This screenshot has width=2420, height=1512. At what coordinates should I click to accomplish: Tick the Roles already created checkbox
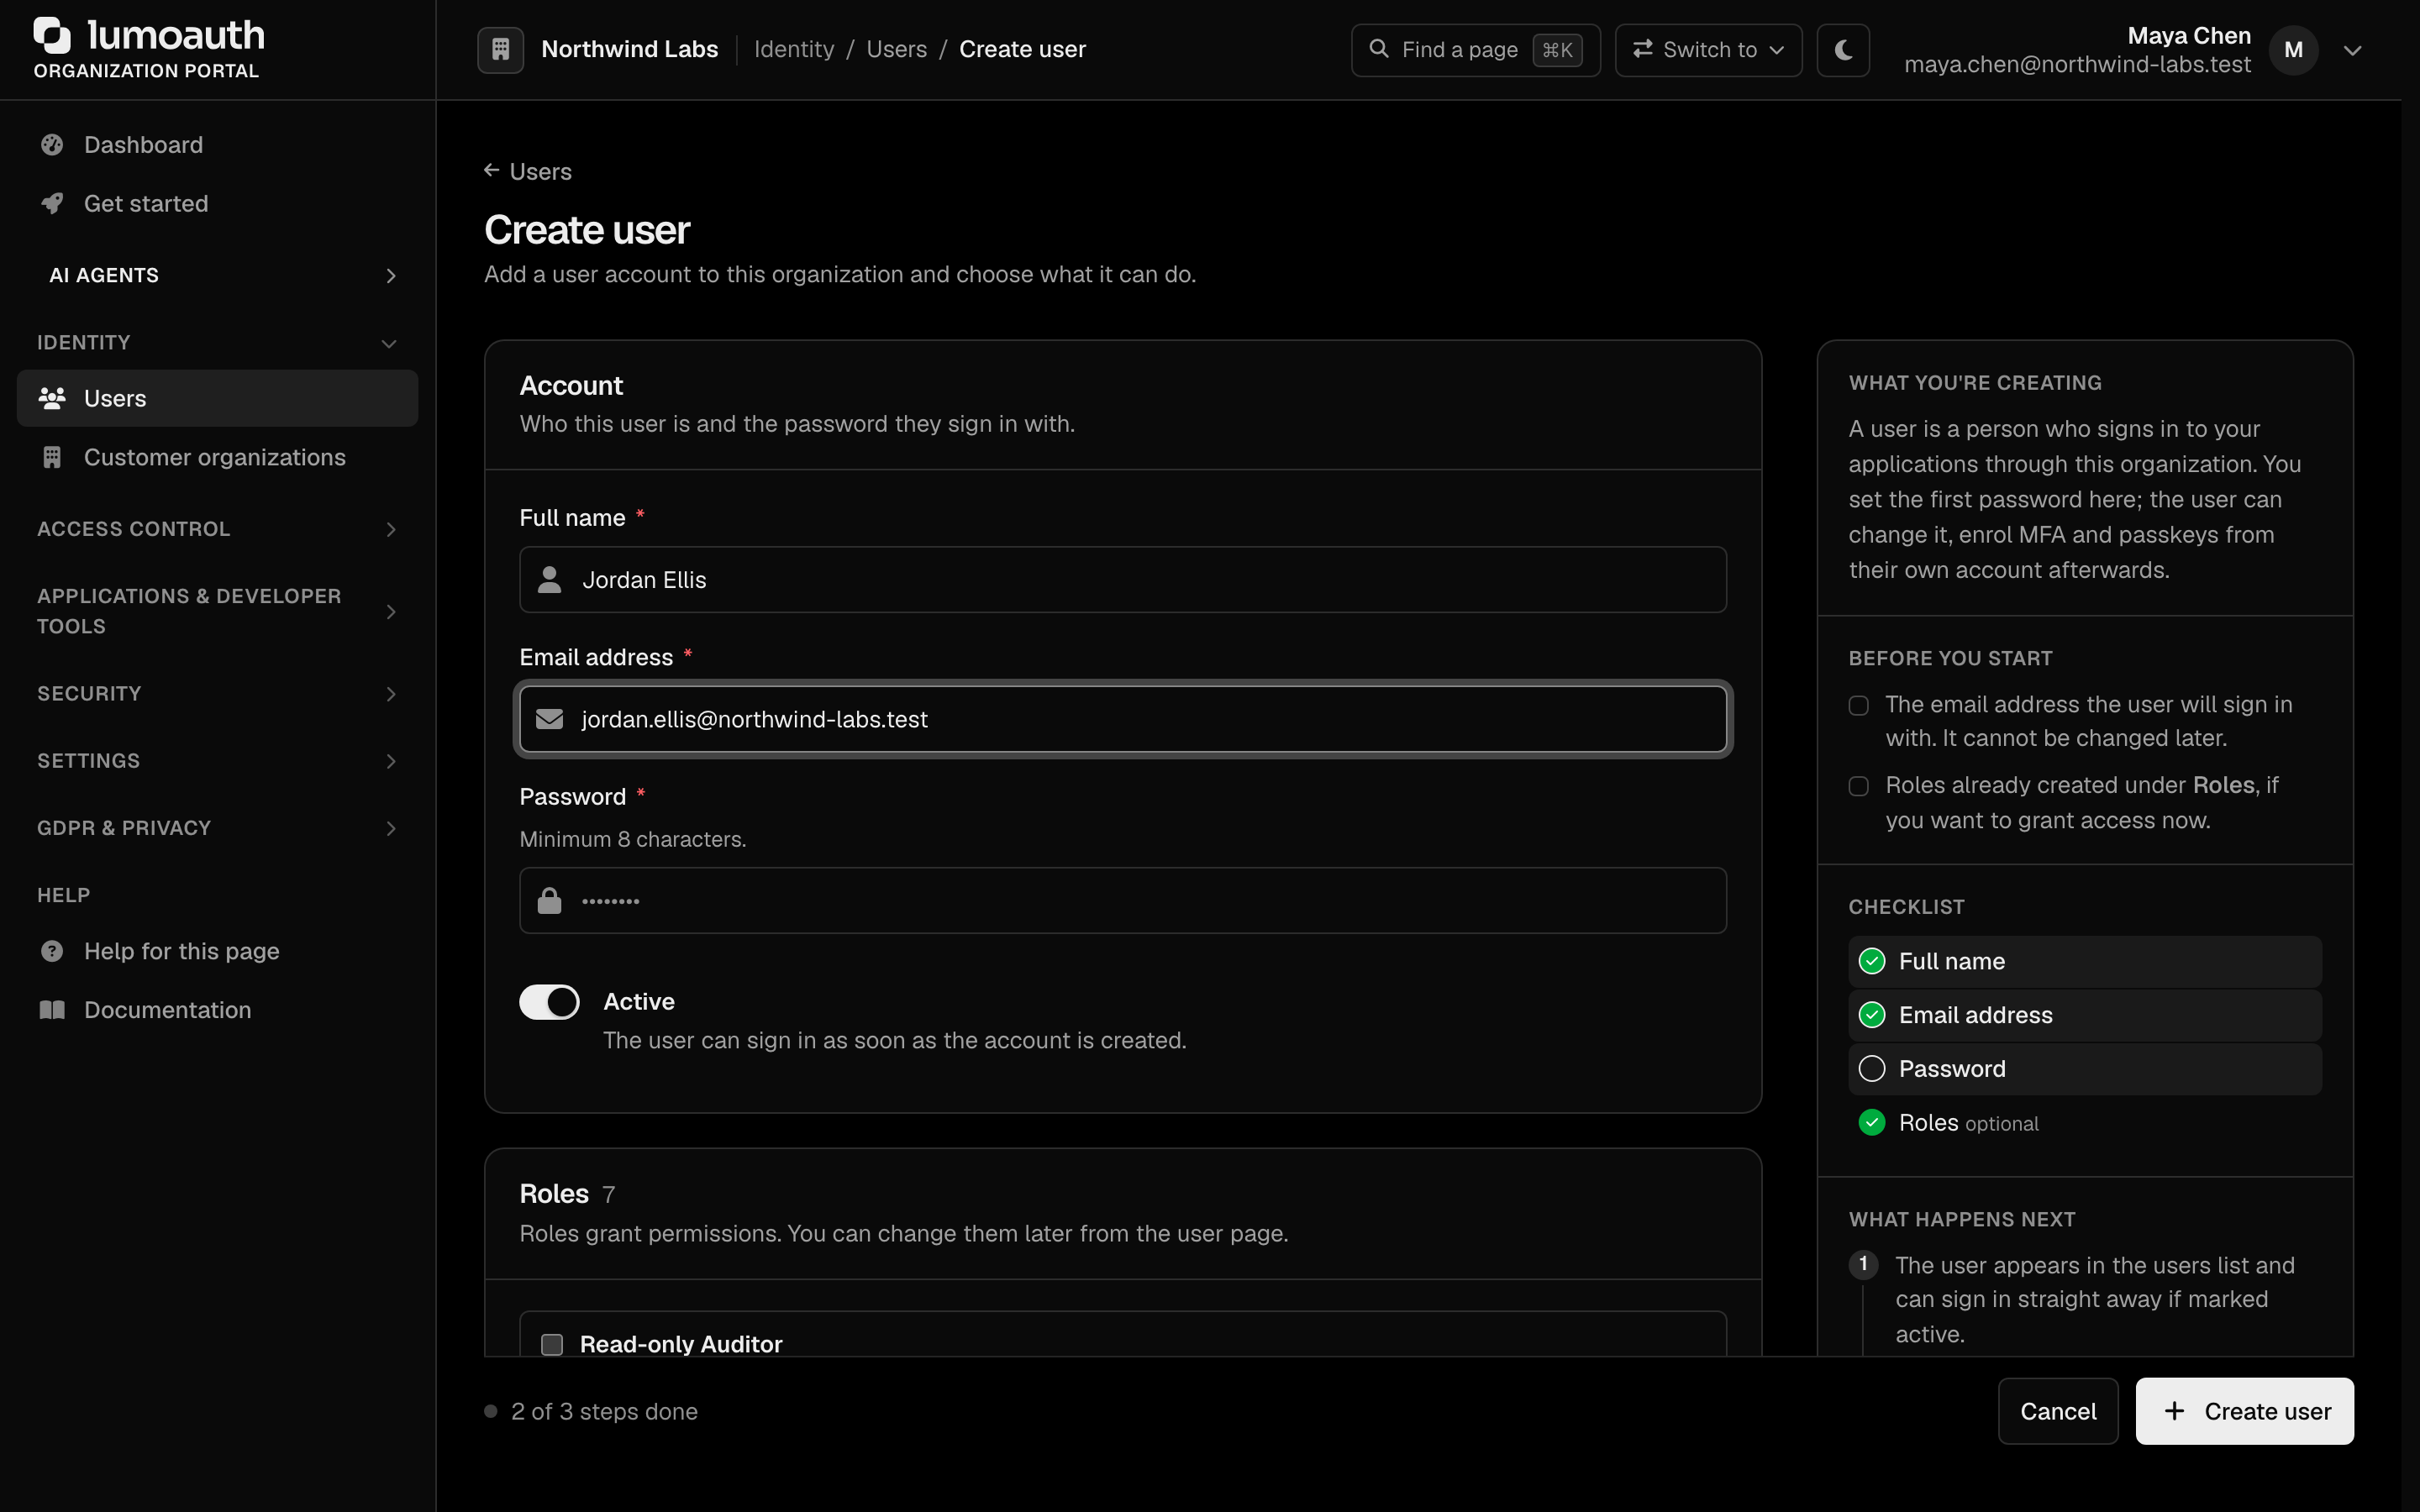tap(1858, 786)
